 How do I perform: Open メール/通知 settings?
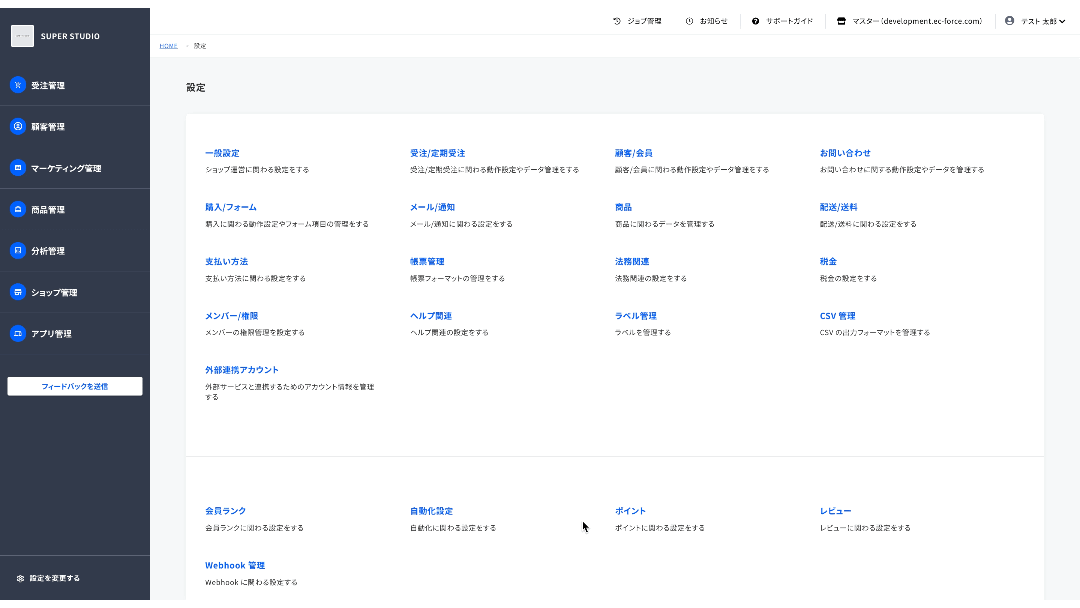(433, 207)
